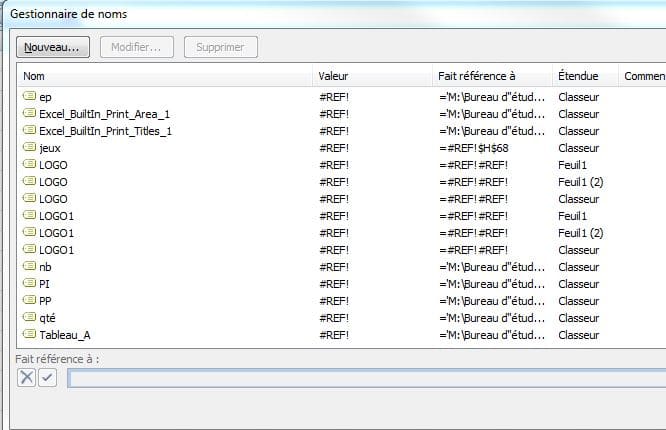Click into the Fait référence à input field
Viewport: 666px width, 430px height.
pos(367,378)
